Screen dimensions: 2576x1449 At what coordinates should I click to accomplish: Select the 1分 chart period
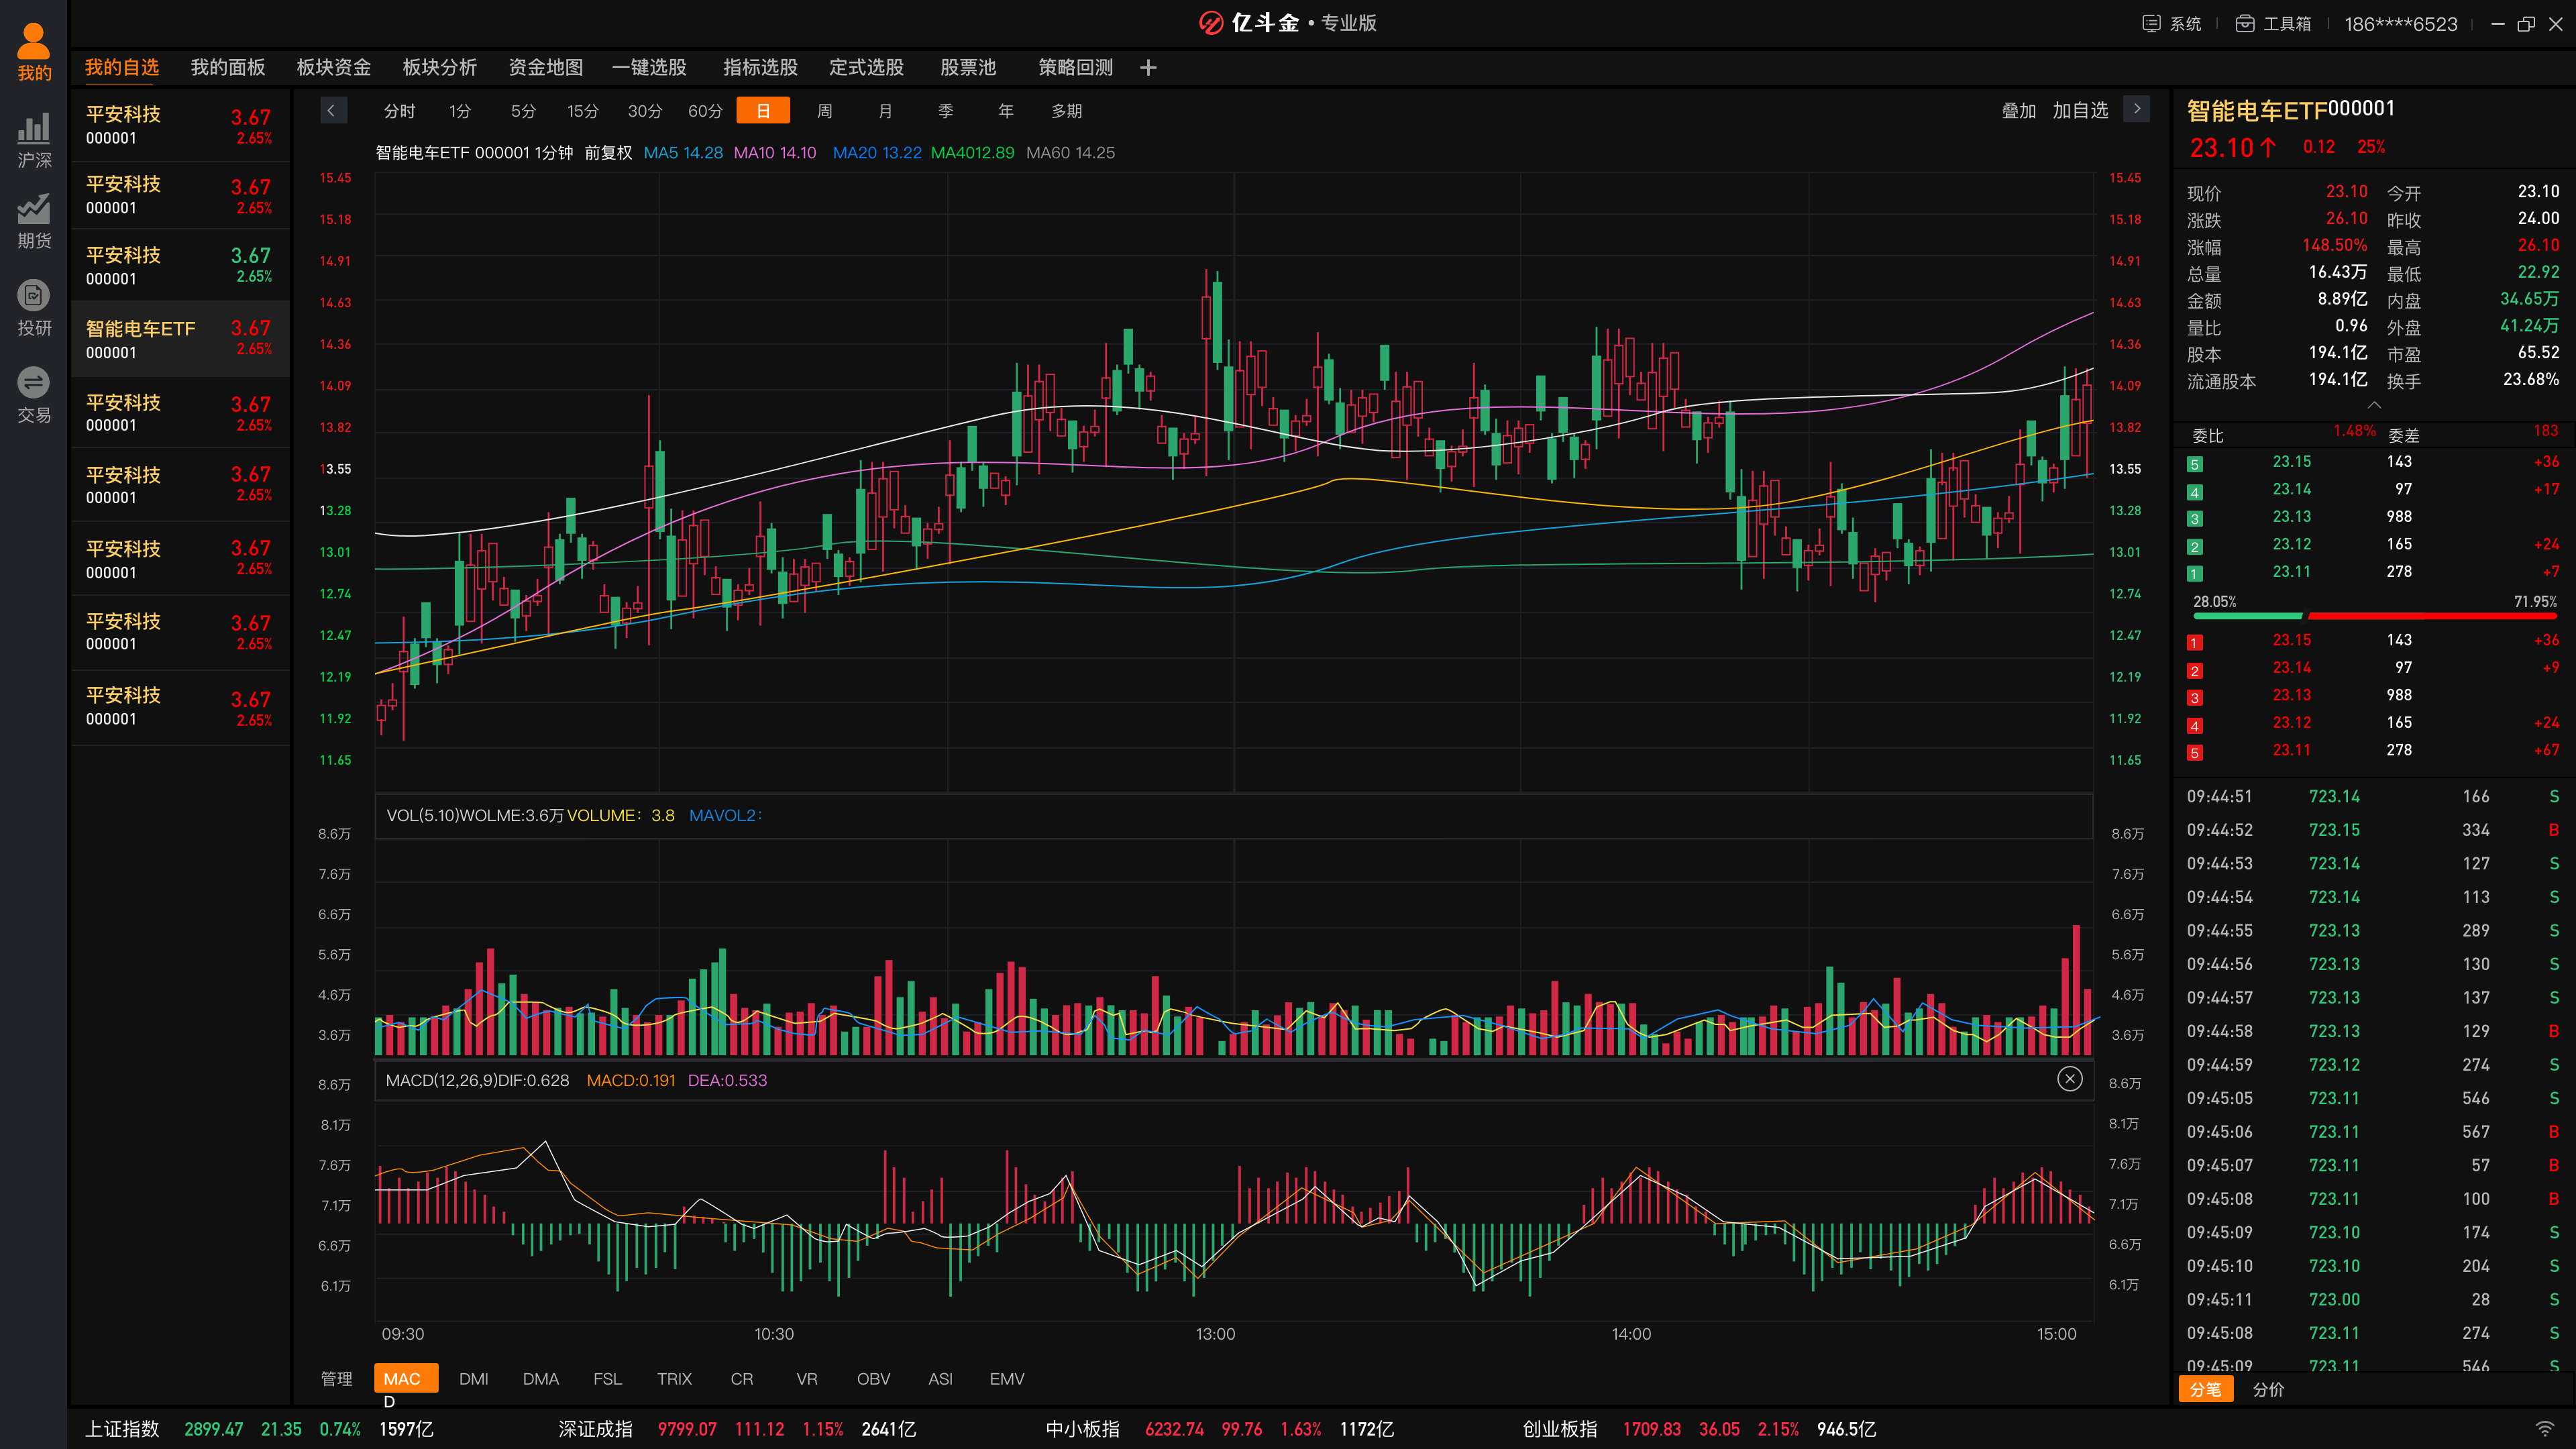click(x=460, y=111)
